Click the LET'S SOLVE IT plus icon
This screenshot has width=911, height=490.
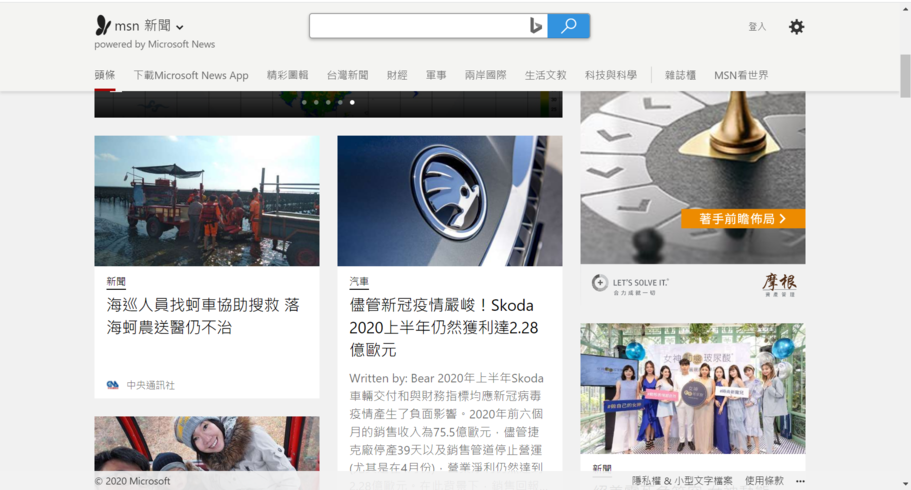point(600,282)
